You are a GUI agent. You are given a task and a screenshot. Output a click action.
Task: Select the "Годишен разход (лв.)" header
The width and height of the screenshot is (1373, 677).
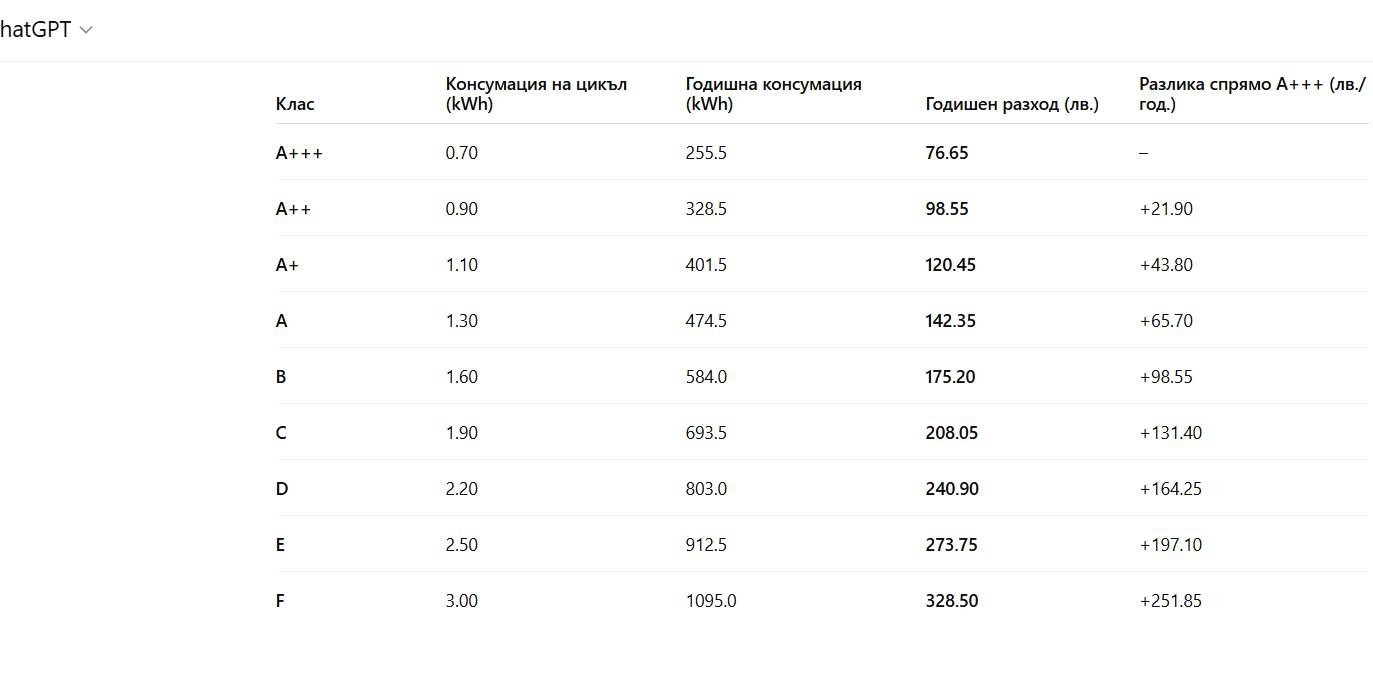[1012, 104]
